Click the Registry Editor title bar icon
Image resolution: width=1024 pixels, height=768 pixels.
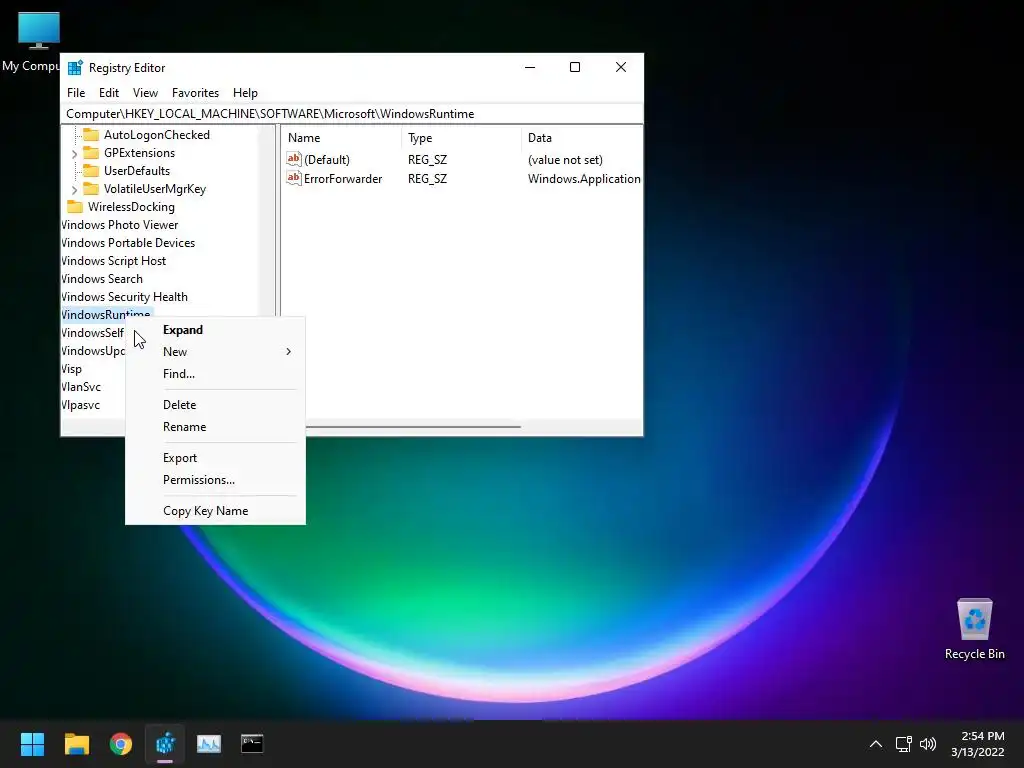coord(75,67)
